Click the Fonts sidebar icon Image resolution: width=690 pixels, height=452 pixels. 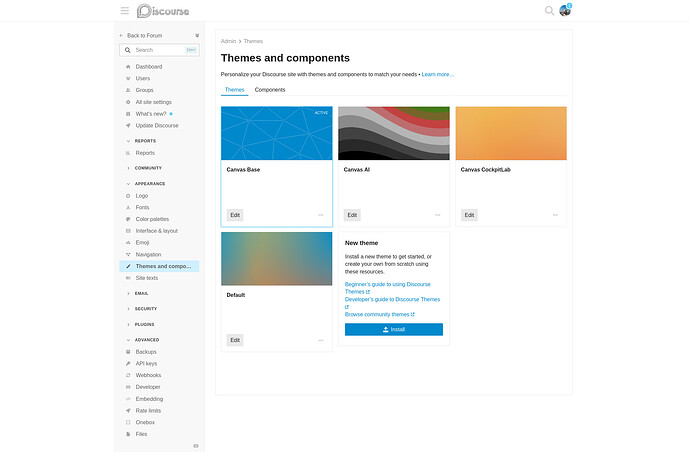128,207
